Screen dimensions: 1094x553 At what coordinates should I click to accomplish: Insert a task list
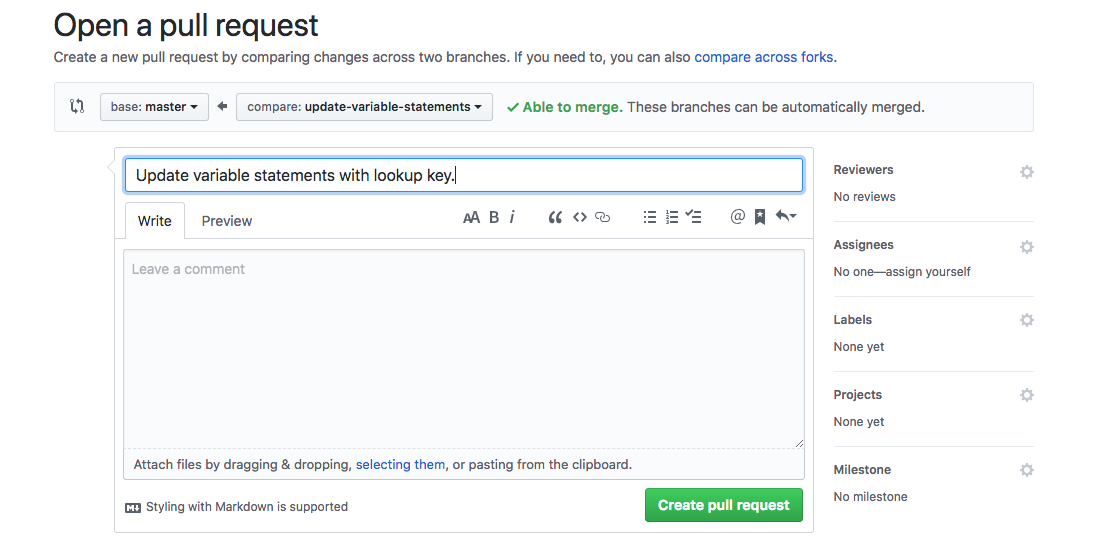pyautogui.click(x=694, y=217)
